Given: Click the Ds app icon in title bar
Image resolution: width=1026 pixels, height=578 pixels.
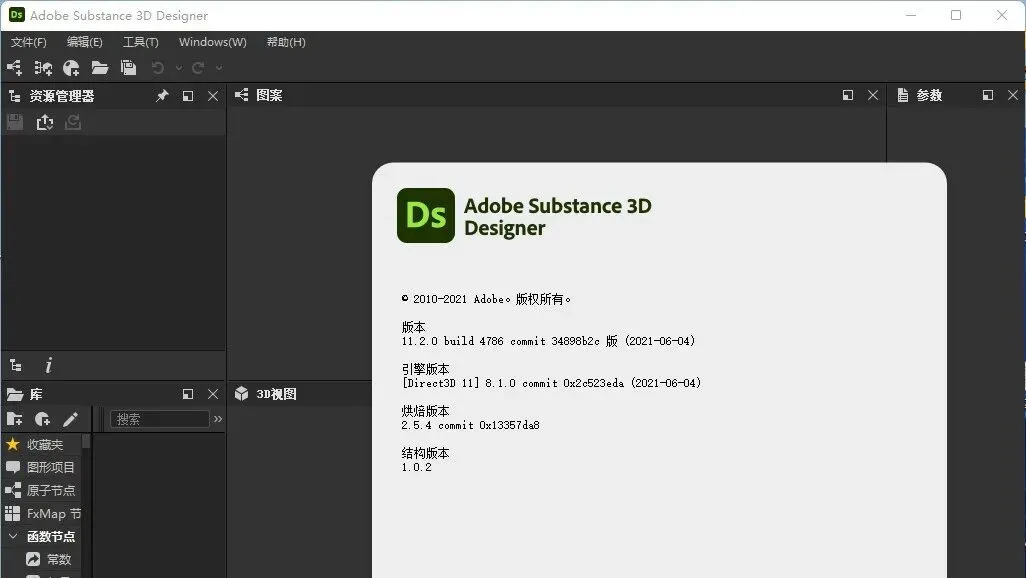Looking at the screenshot, I should [x=16, y=14].
